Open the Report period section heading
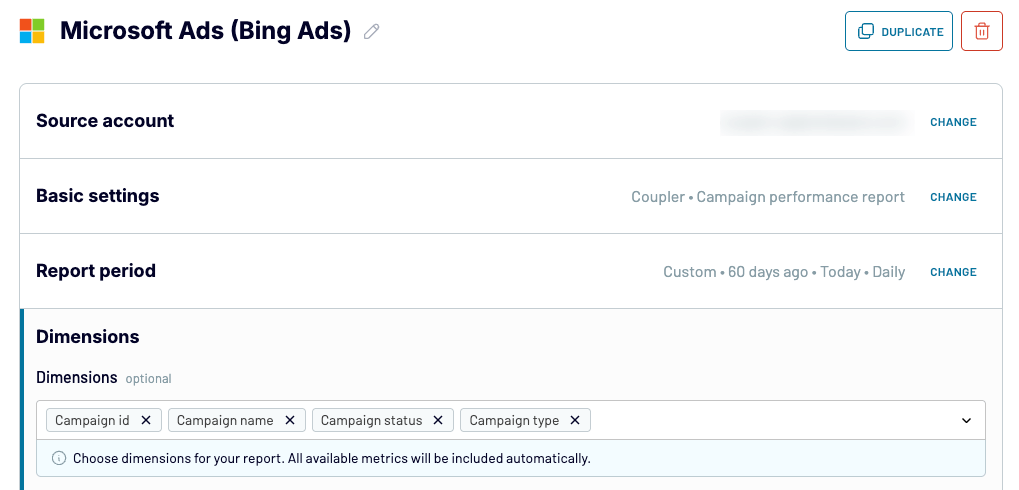The image size is (1019, 490). tap(96, 271)
